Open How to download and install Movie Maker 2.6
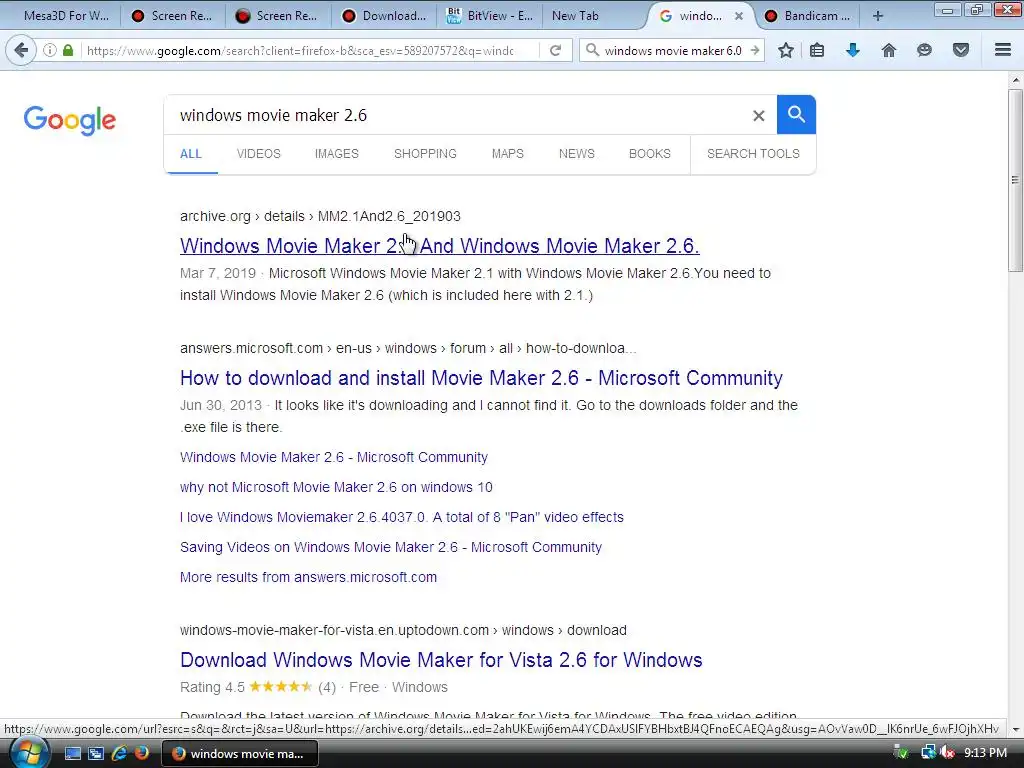Screen dimensions: 1024x768 [481, 378]
